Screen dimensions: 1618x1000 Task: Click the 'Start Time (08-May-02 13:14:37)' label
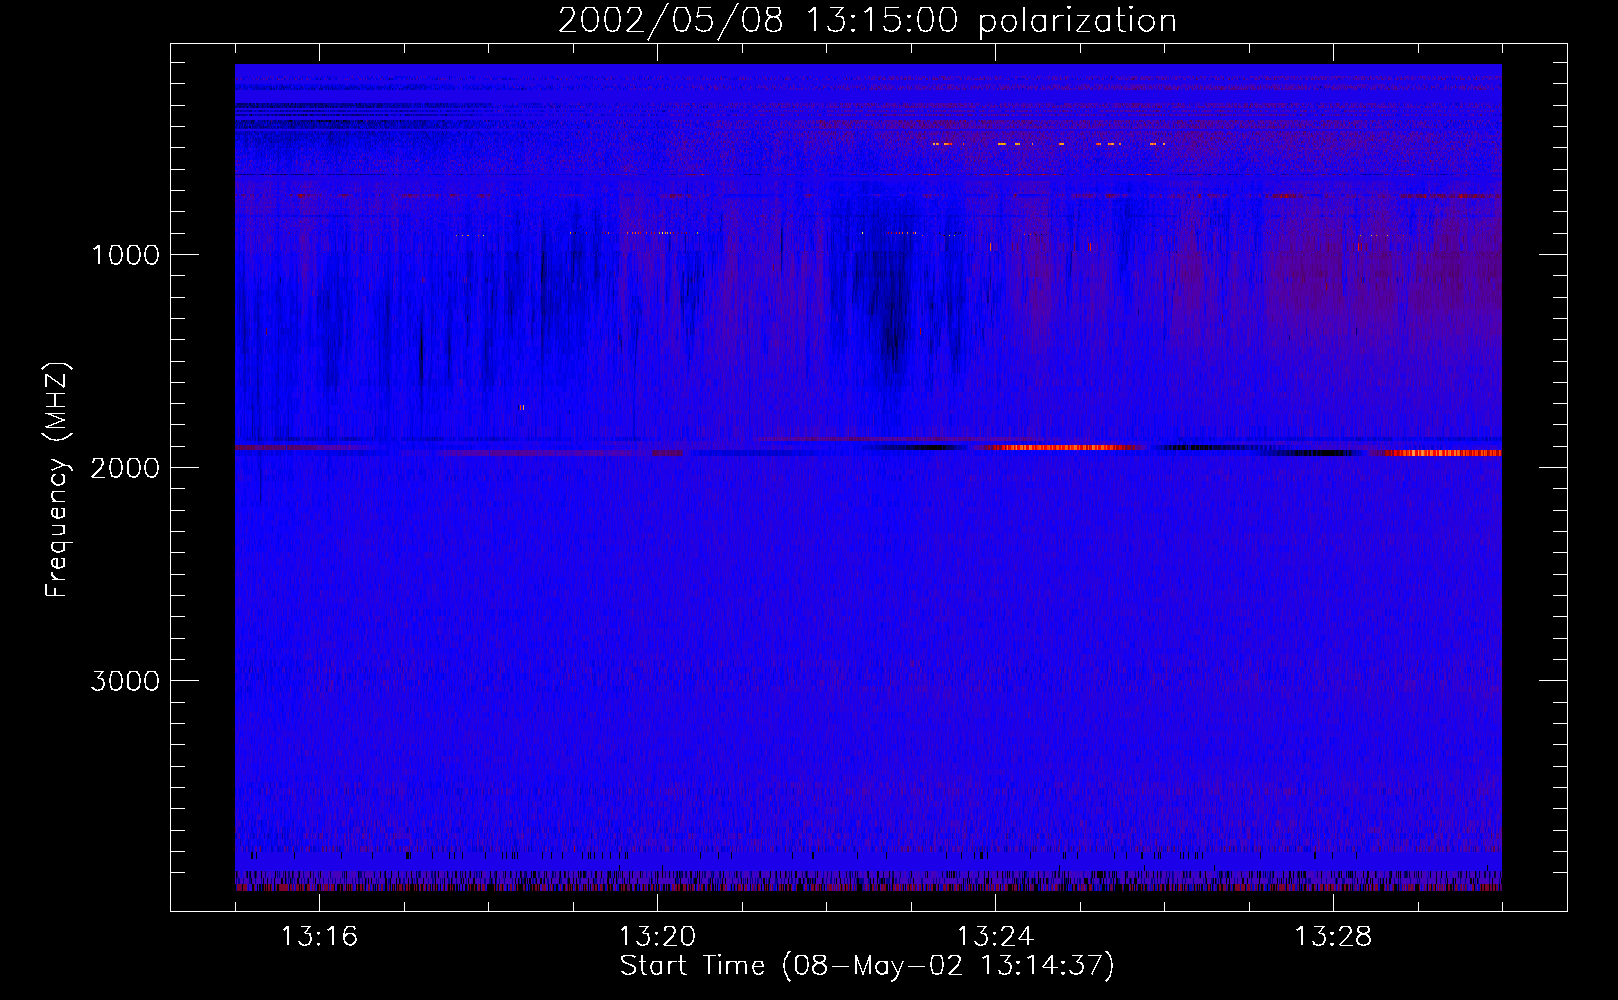pyautogui.click(x=867, y=966)
